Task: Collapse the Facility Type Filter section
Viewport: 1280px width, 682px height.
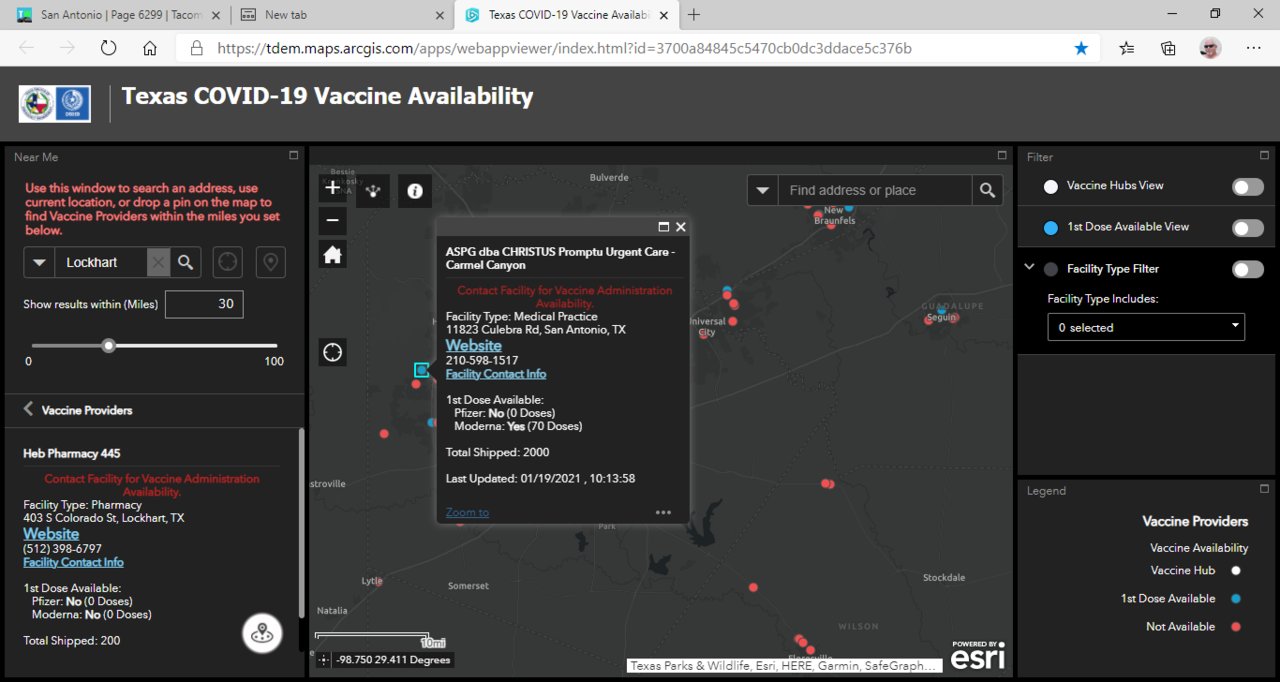Action: tap(1029, 268)
